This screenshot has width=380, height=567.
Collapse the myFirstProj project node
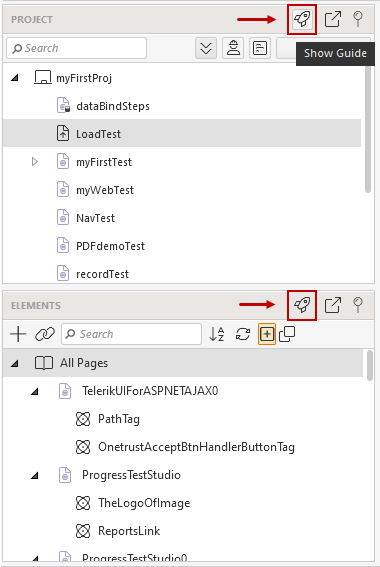[15, 78]
